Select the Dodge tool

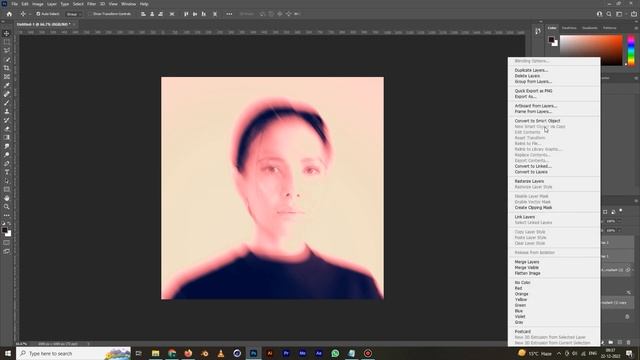tap(7, 155)
